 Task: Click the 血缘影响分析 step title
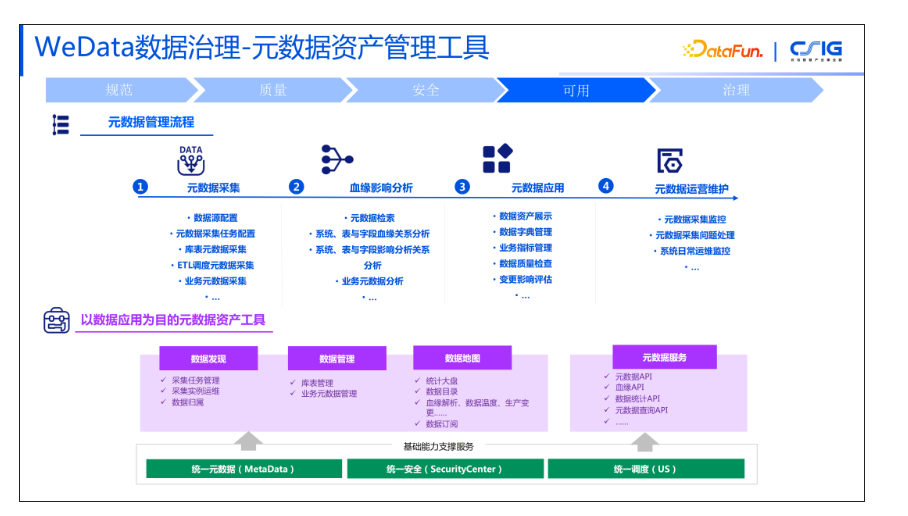click(381, 188)
